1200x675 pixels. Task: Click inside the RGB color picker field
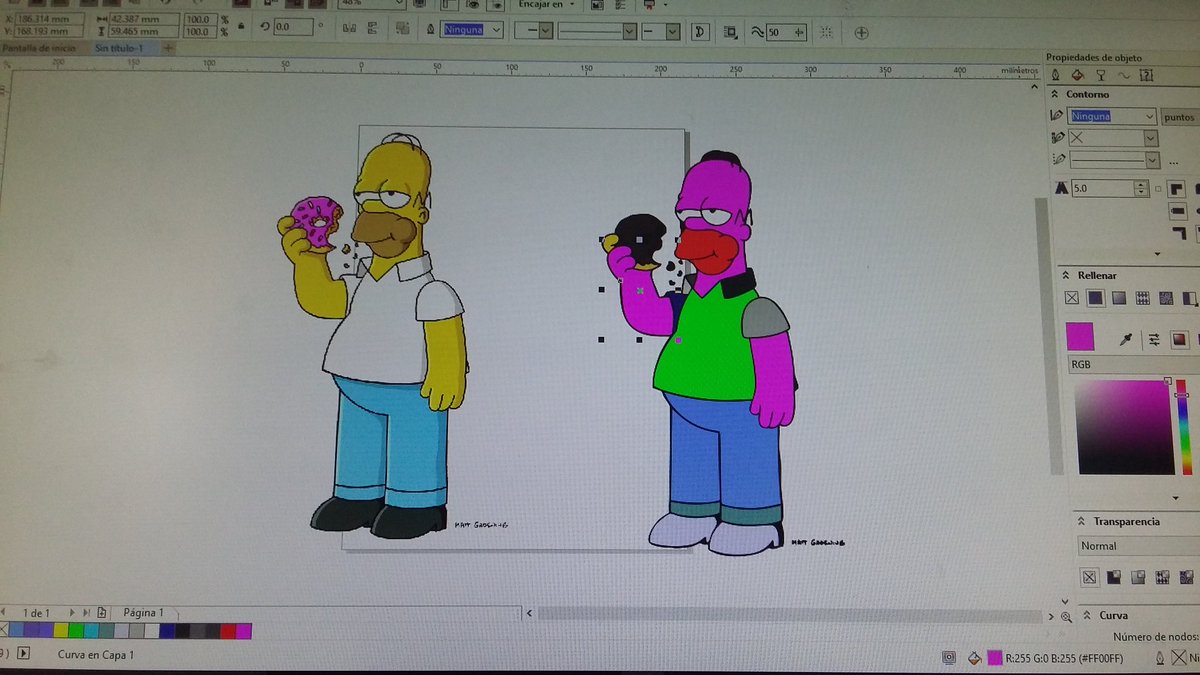click(x=1124, y=427)
